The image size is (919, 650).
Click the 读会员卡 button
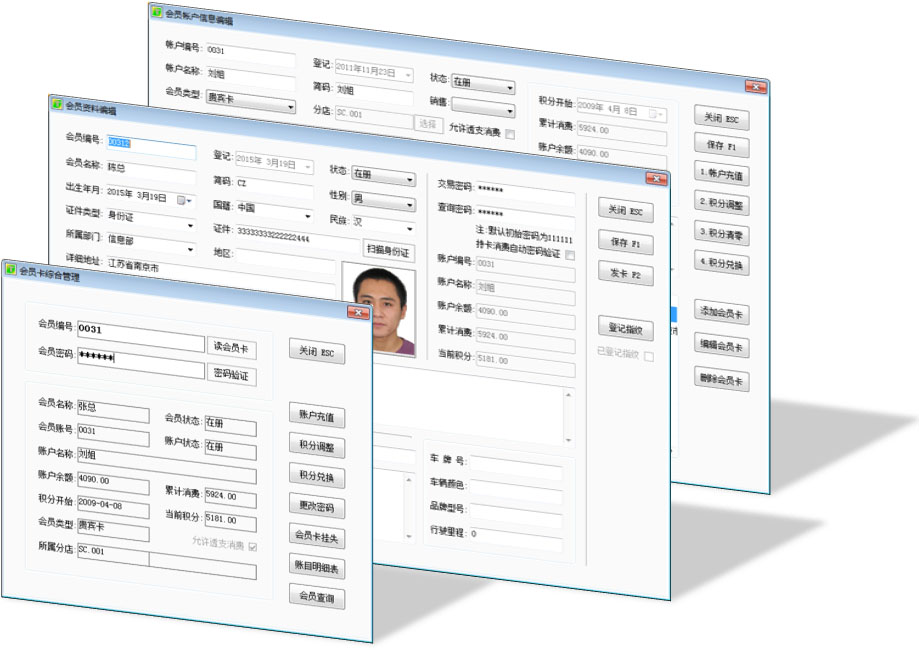click(232, 349)
